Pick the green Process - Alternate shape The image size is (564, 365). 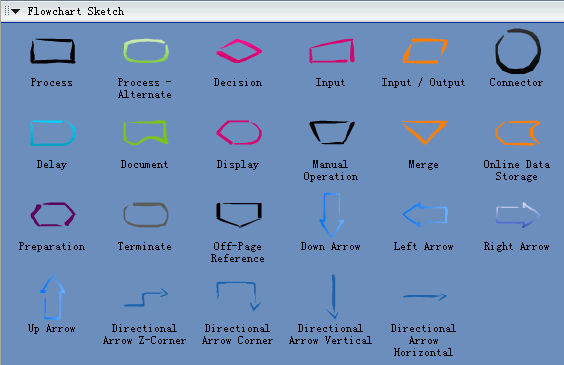click(146, 51)
